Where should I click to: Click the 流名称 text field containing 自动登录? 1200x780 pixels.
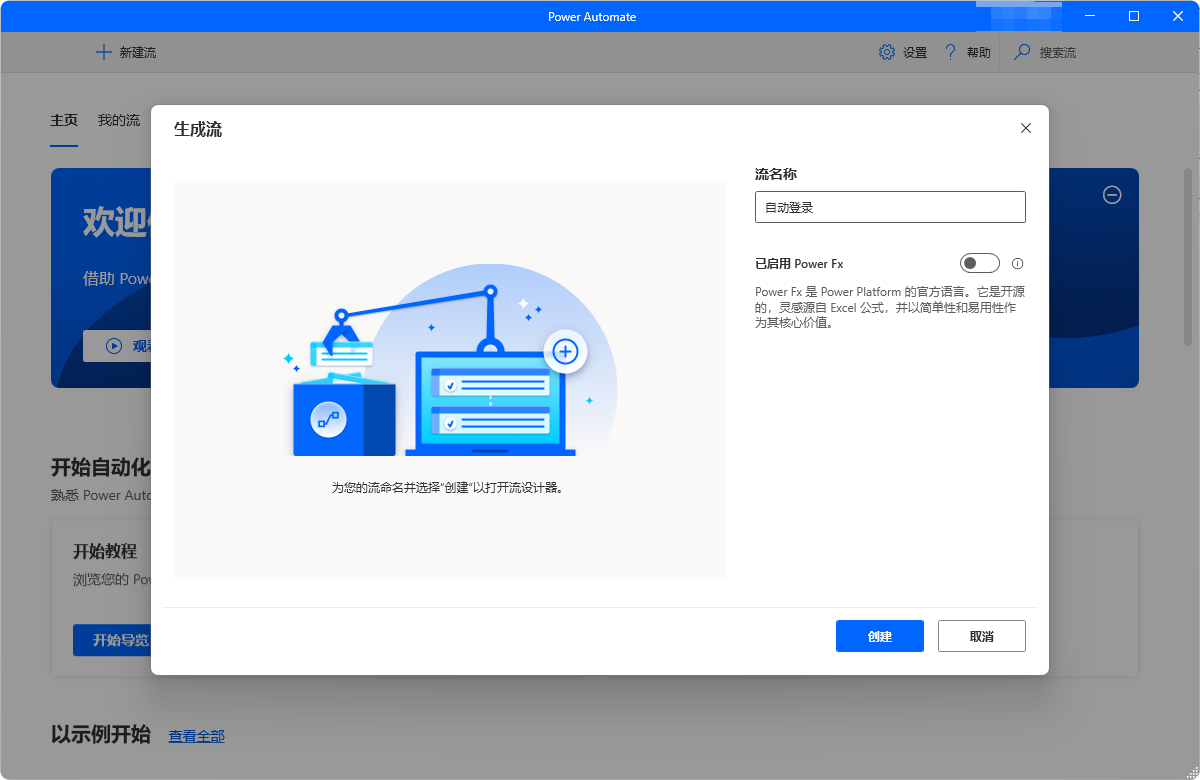point(890,207)
